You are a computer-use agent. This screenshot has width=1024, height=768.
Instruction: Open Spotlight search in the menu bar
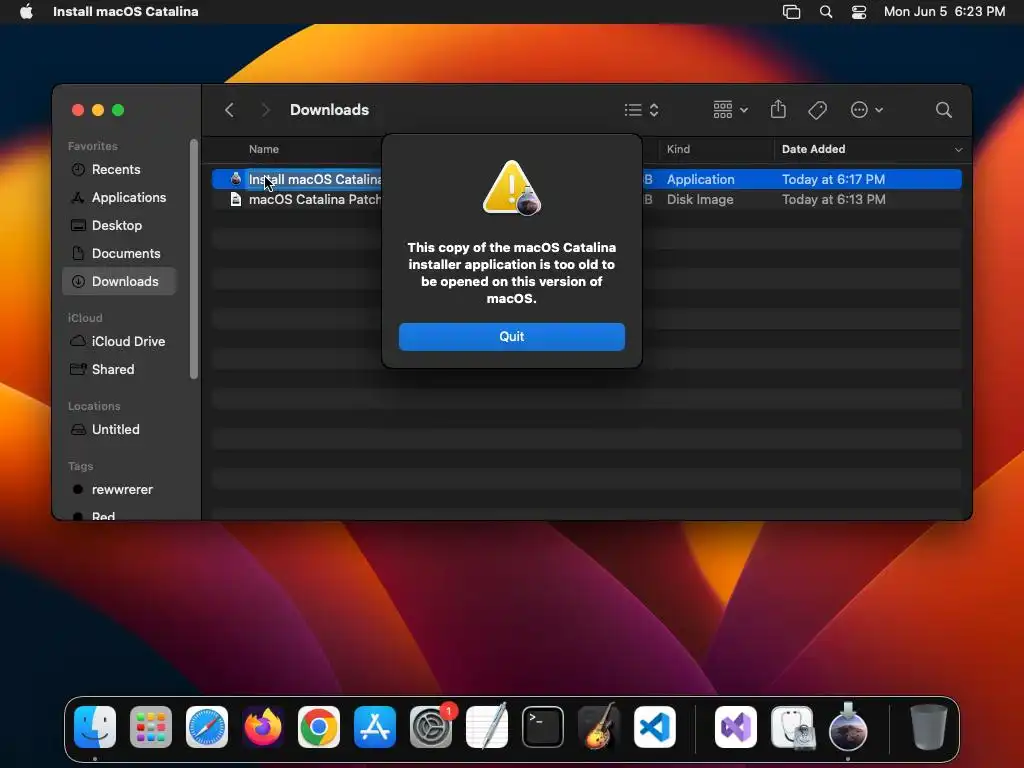point(825,11)
